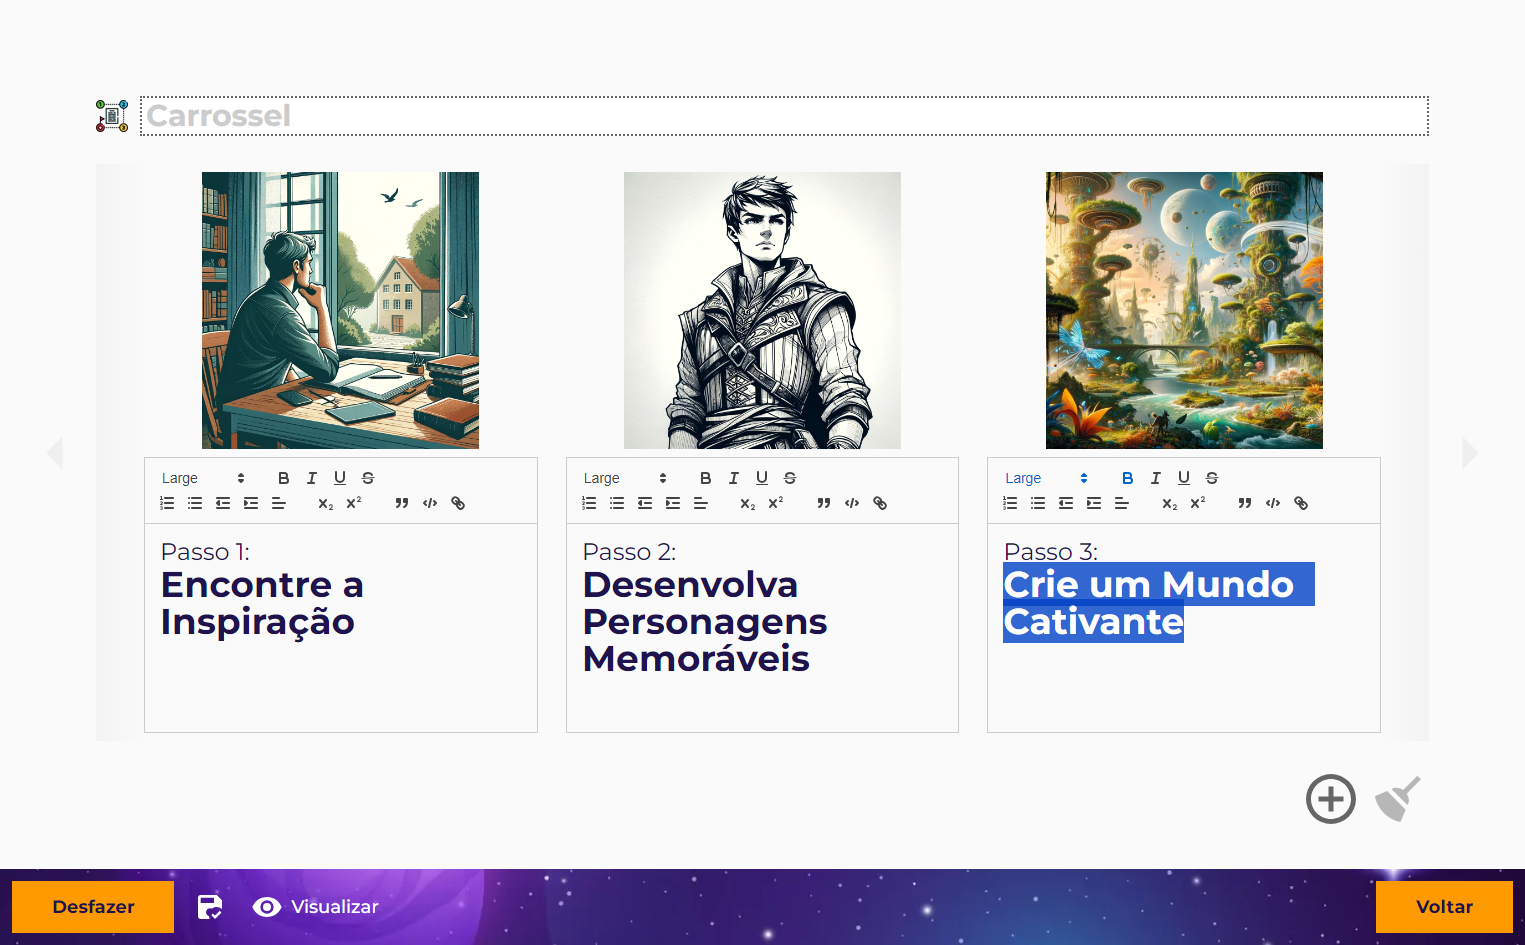This screenshot has height=945, width=1525.
Task: Insert bullet list in Passo 3 editor
Action: [x=1038, y=503]
